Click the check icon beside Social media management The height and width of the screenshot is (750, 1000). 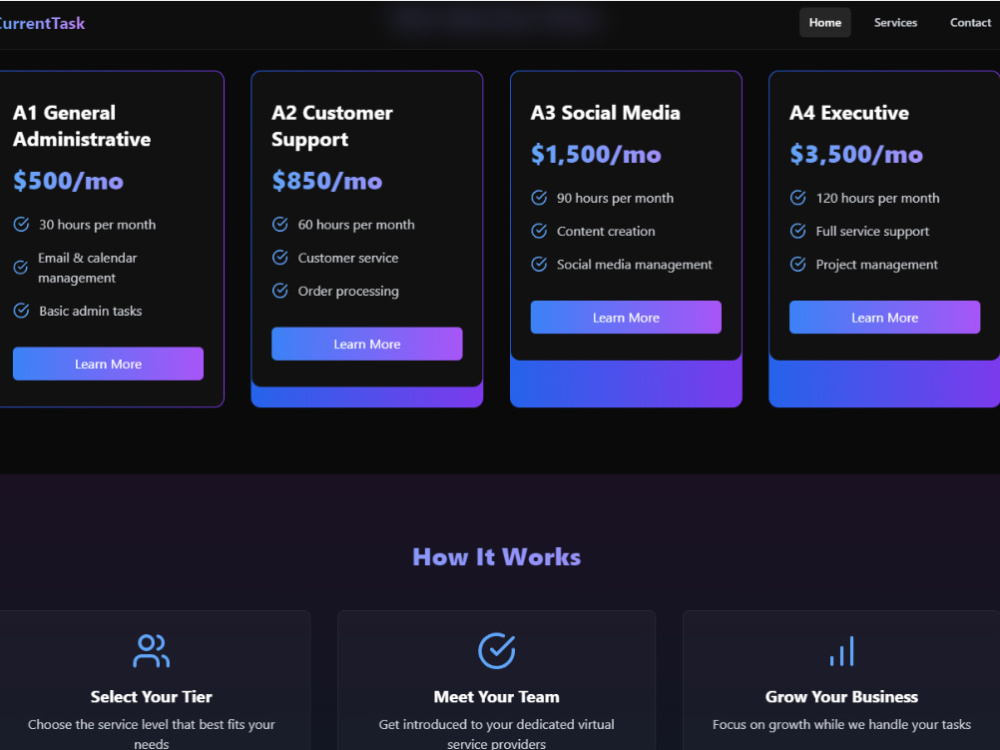539,264
